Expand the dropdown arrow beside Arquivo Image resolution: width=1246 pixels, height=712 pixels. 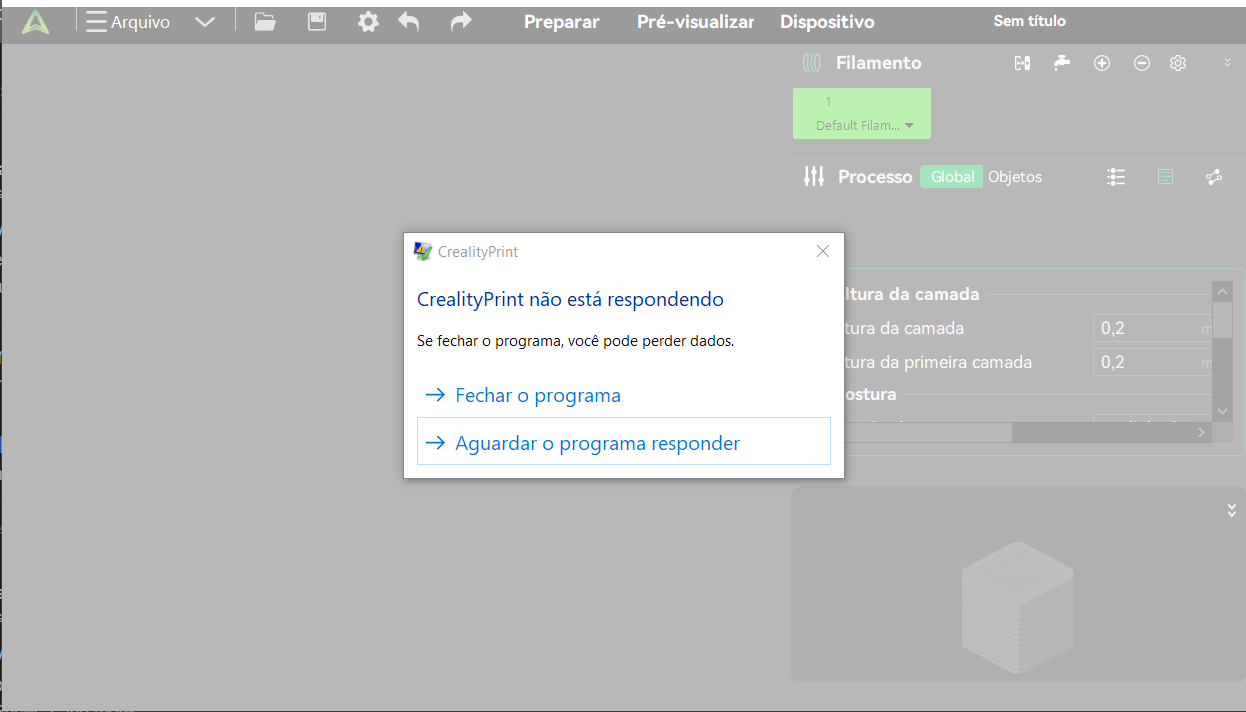coord(205,22)
